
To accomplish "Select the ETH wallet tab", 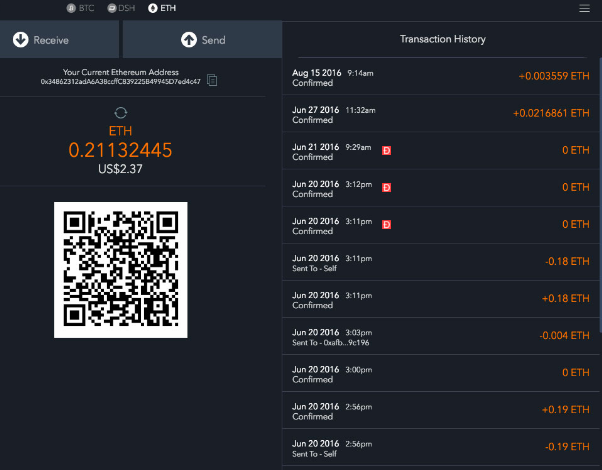I will point(162,8).
